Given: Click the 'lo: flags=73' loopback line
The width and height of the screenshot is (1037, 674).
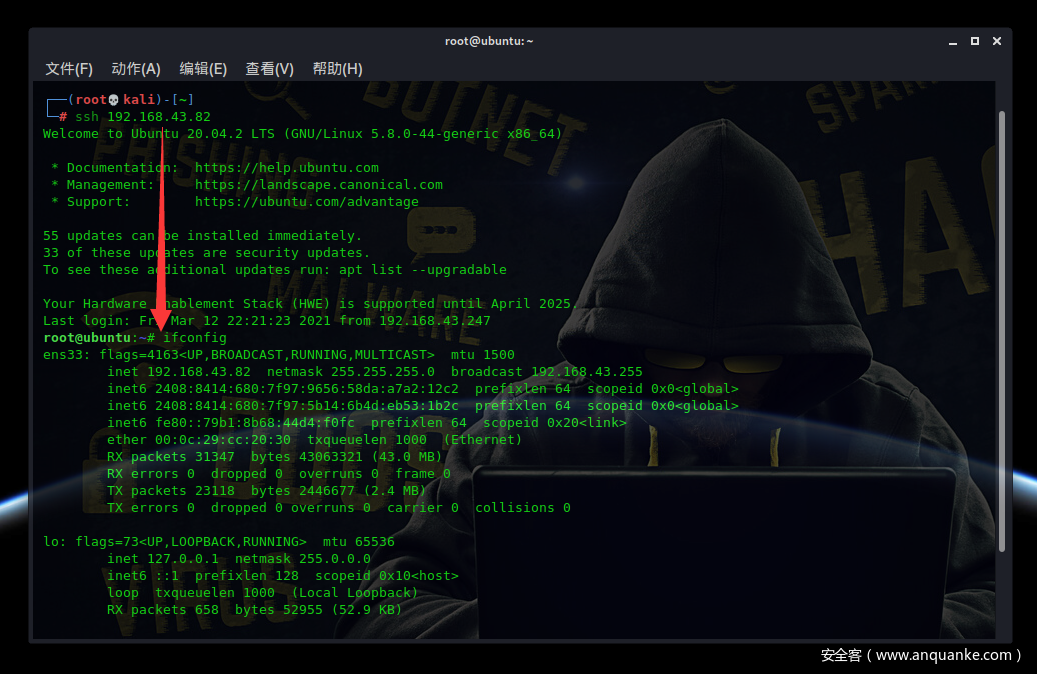Looking at the screenshot, I should tap(218, 542).
